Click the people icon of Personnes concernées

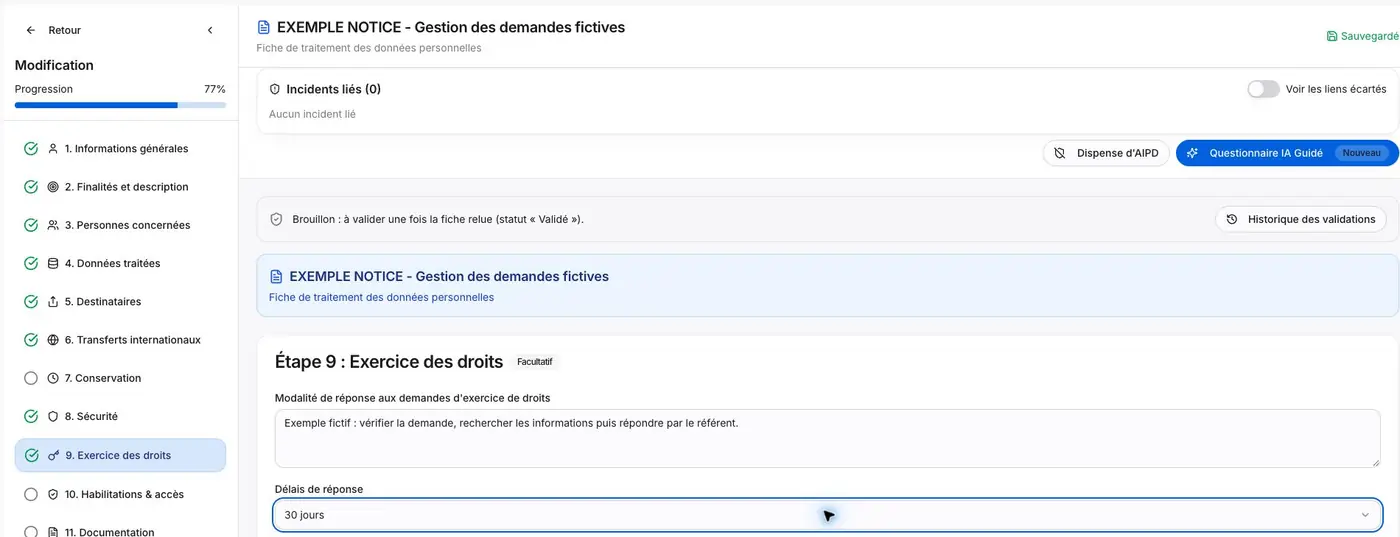pos(53,225)
